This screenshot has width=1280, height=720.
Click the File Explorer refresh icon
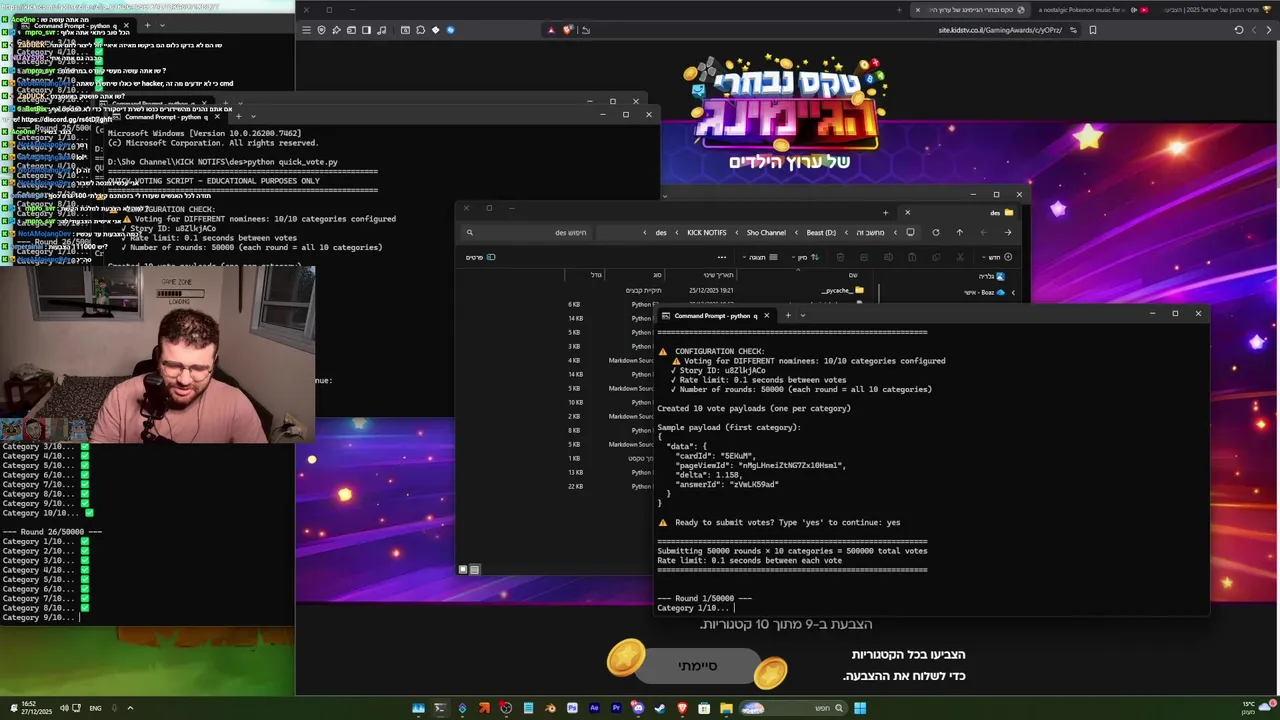point(935,232)
